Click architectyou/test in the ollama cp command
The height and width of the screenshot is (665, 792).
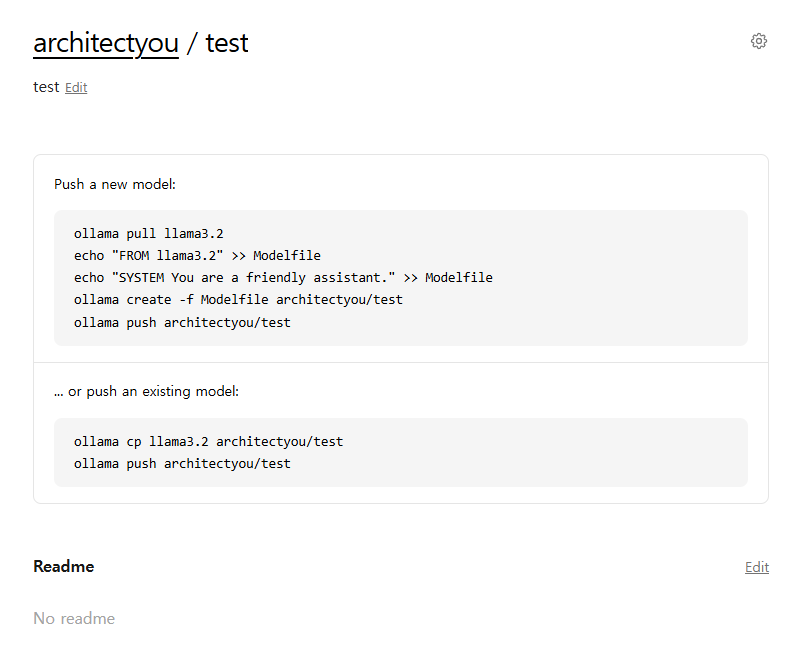tap(279, 442)
